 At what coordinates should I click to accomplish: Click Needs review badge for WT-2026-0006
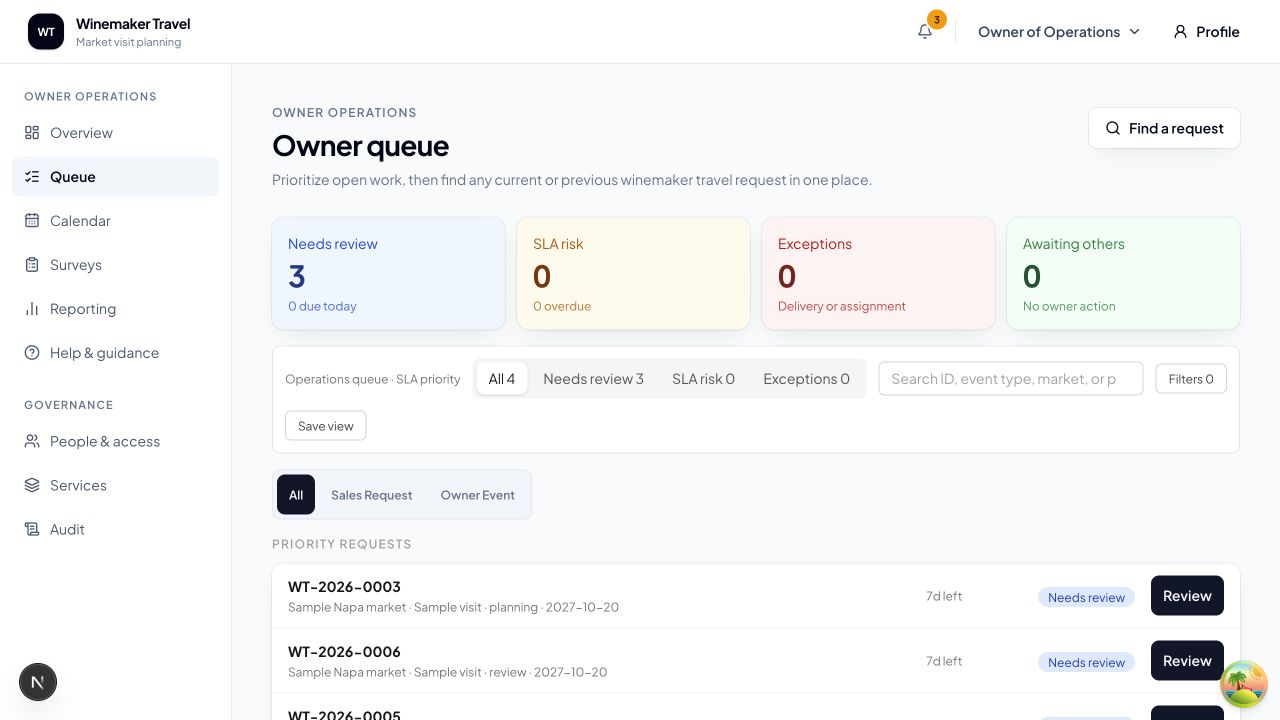(x=1086, y=662)
